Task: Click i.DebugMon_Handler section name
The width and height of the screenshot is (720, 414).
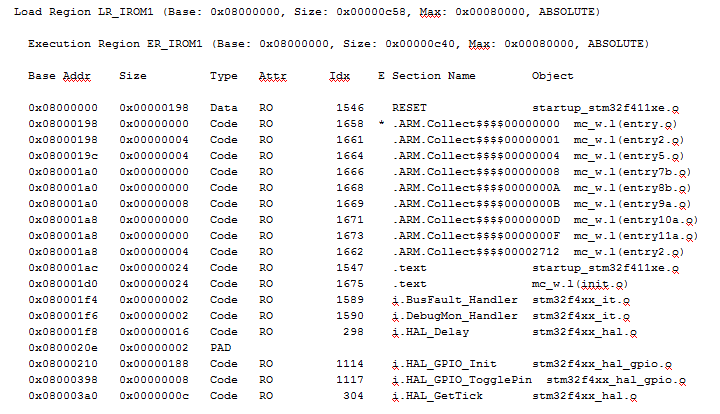Action: pyautogui.click(x=455, y=316)
